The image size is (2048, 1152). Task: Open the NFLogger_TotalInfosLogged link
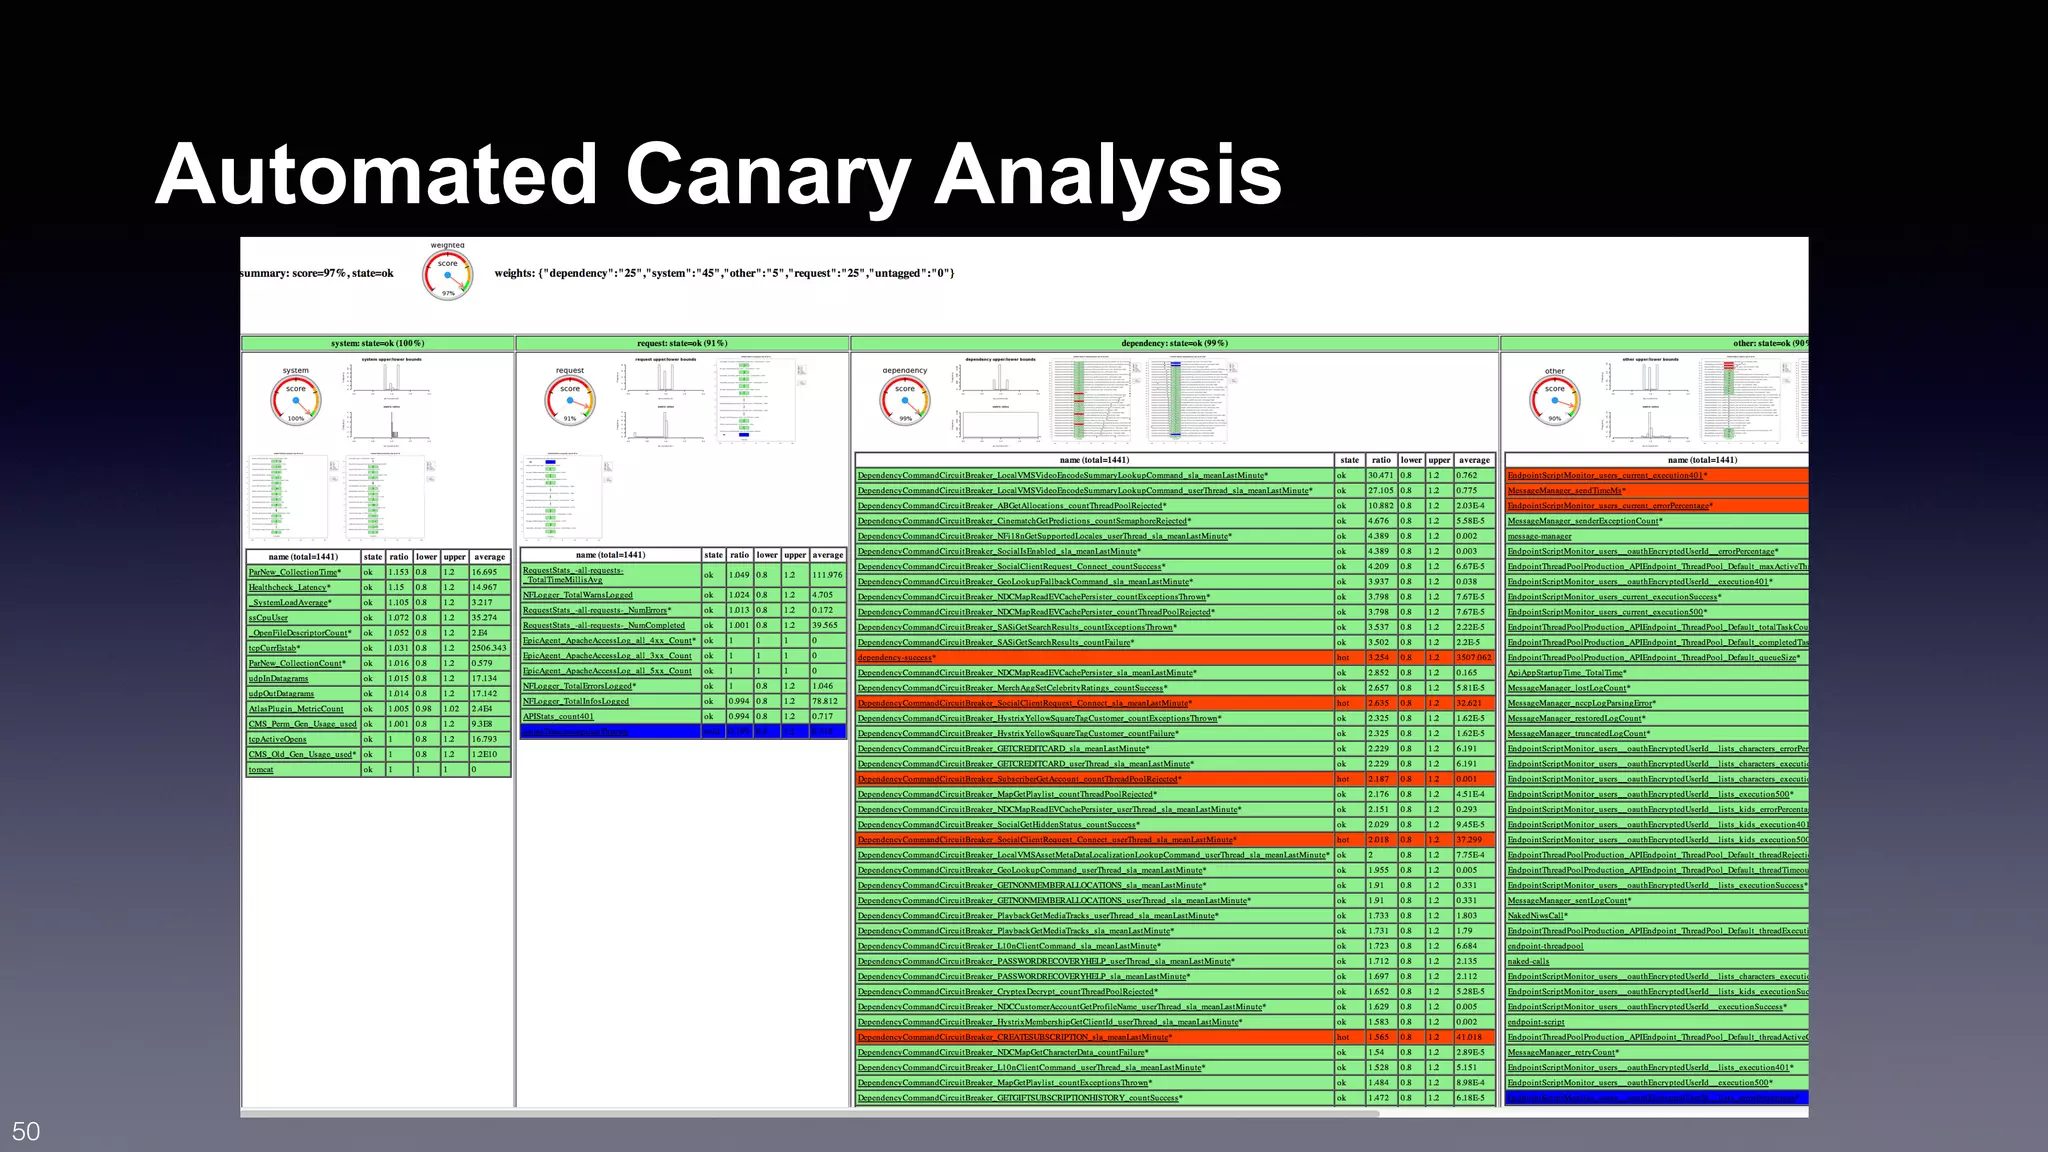576,701
